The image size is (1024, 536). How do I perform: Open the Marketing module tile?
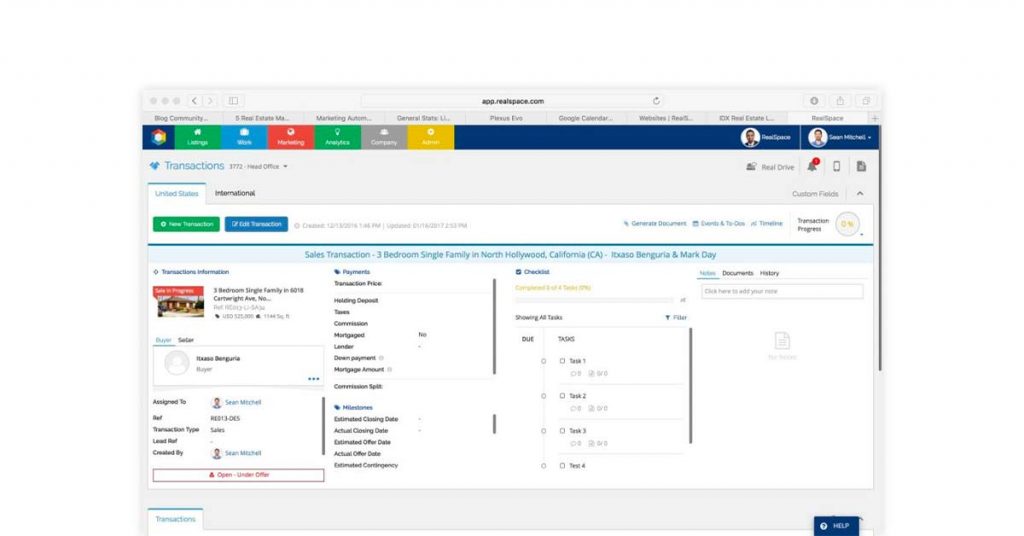pyautogui.click(x=290, y=137)
